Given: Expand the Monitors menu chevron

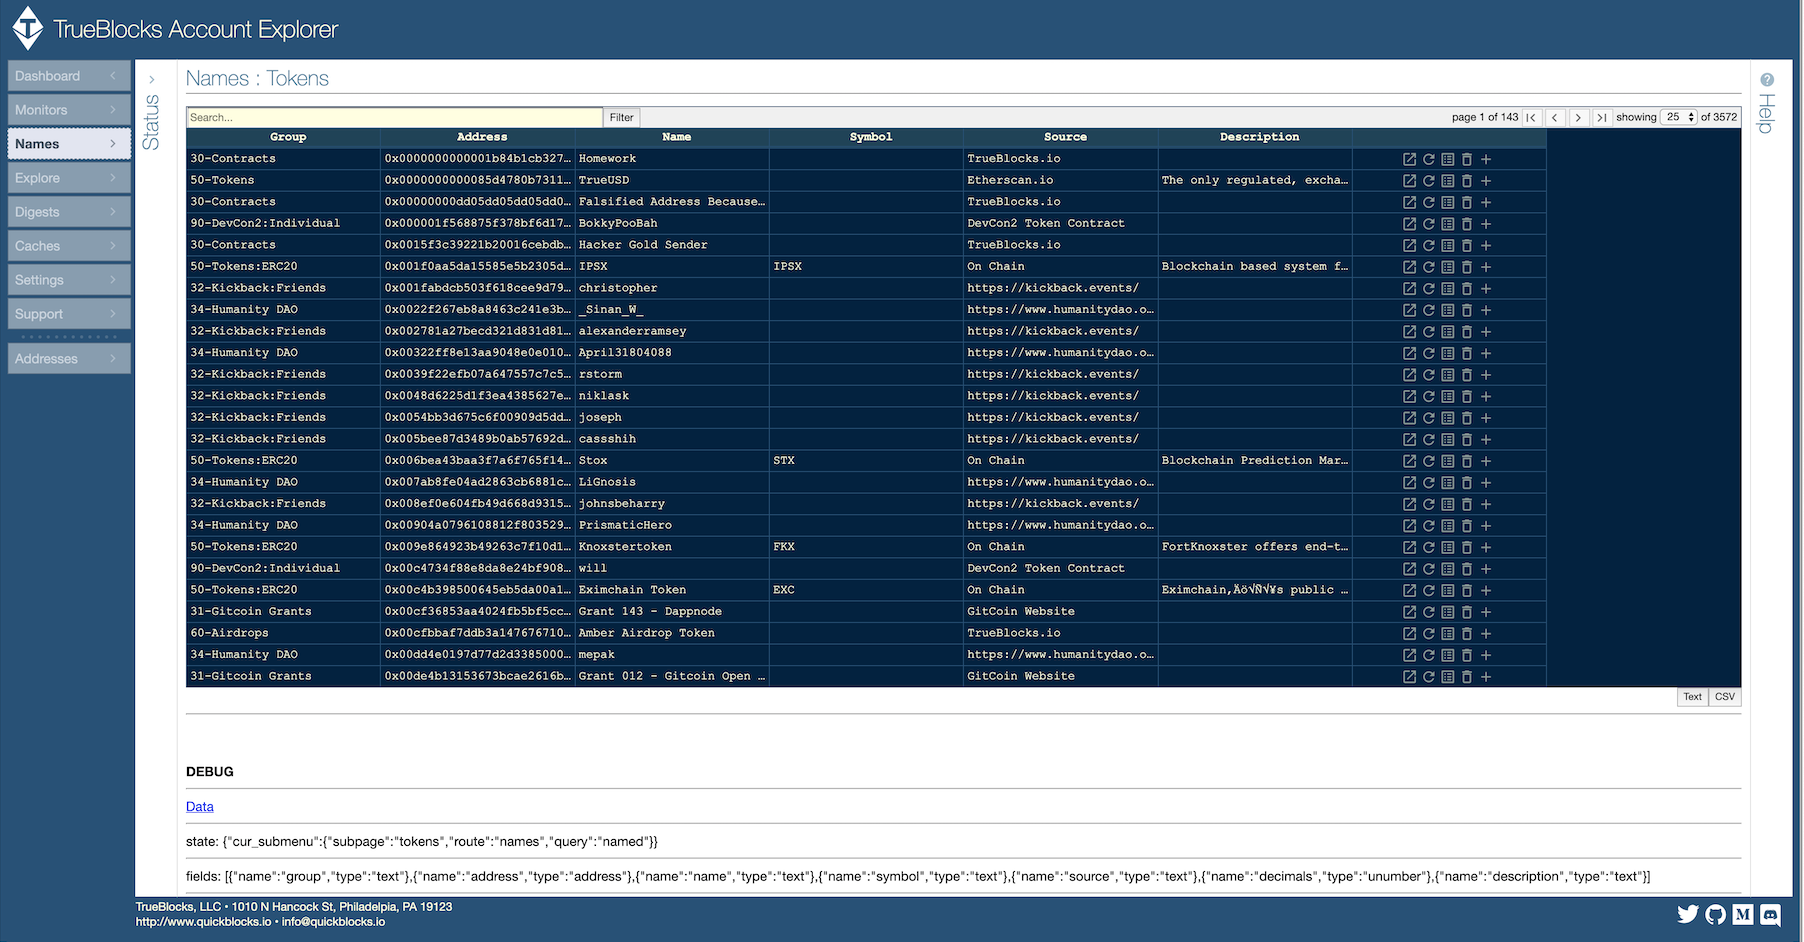Looking at the screenshot, I should click(x=113, y=110).
